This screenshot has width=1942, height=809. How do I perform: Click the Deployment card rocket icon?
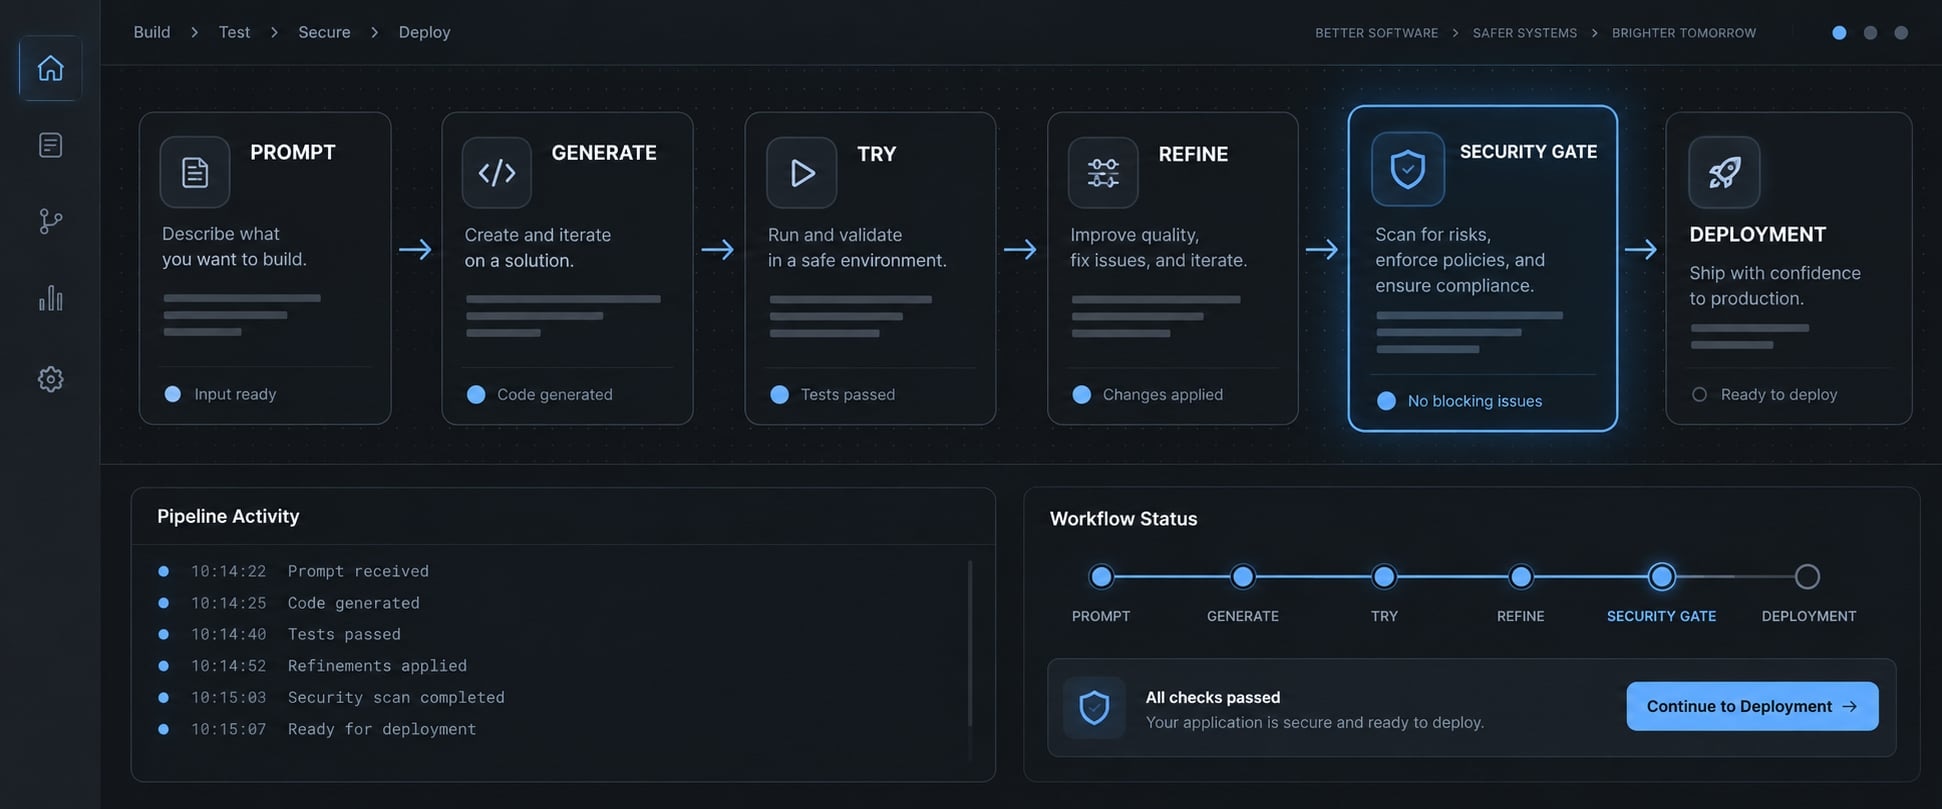pyautogui.click(x=1724, y=172)
